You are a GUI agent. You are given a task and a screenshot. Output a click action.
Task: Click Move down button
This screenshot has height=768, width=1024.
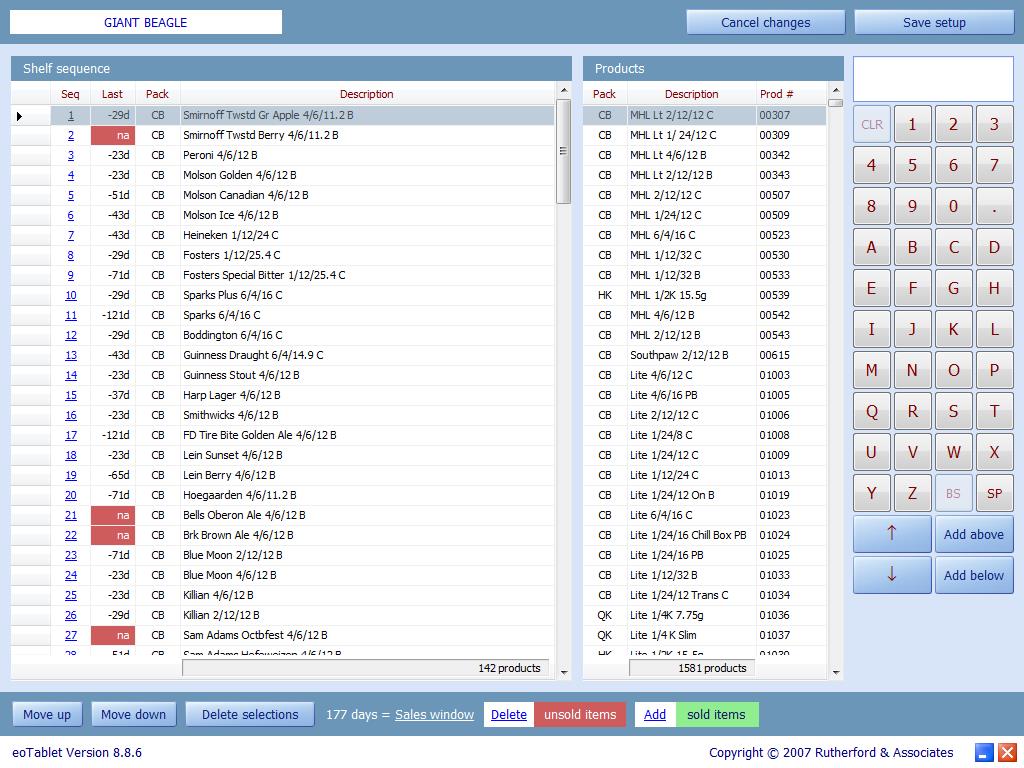point(133,714)
